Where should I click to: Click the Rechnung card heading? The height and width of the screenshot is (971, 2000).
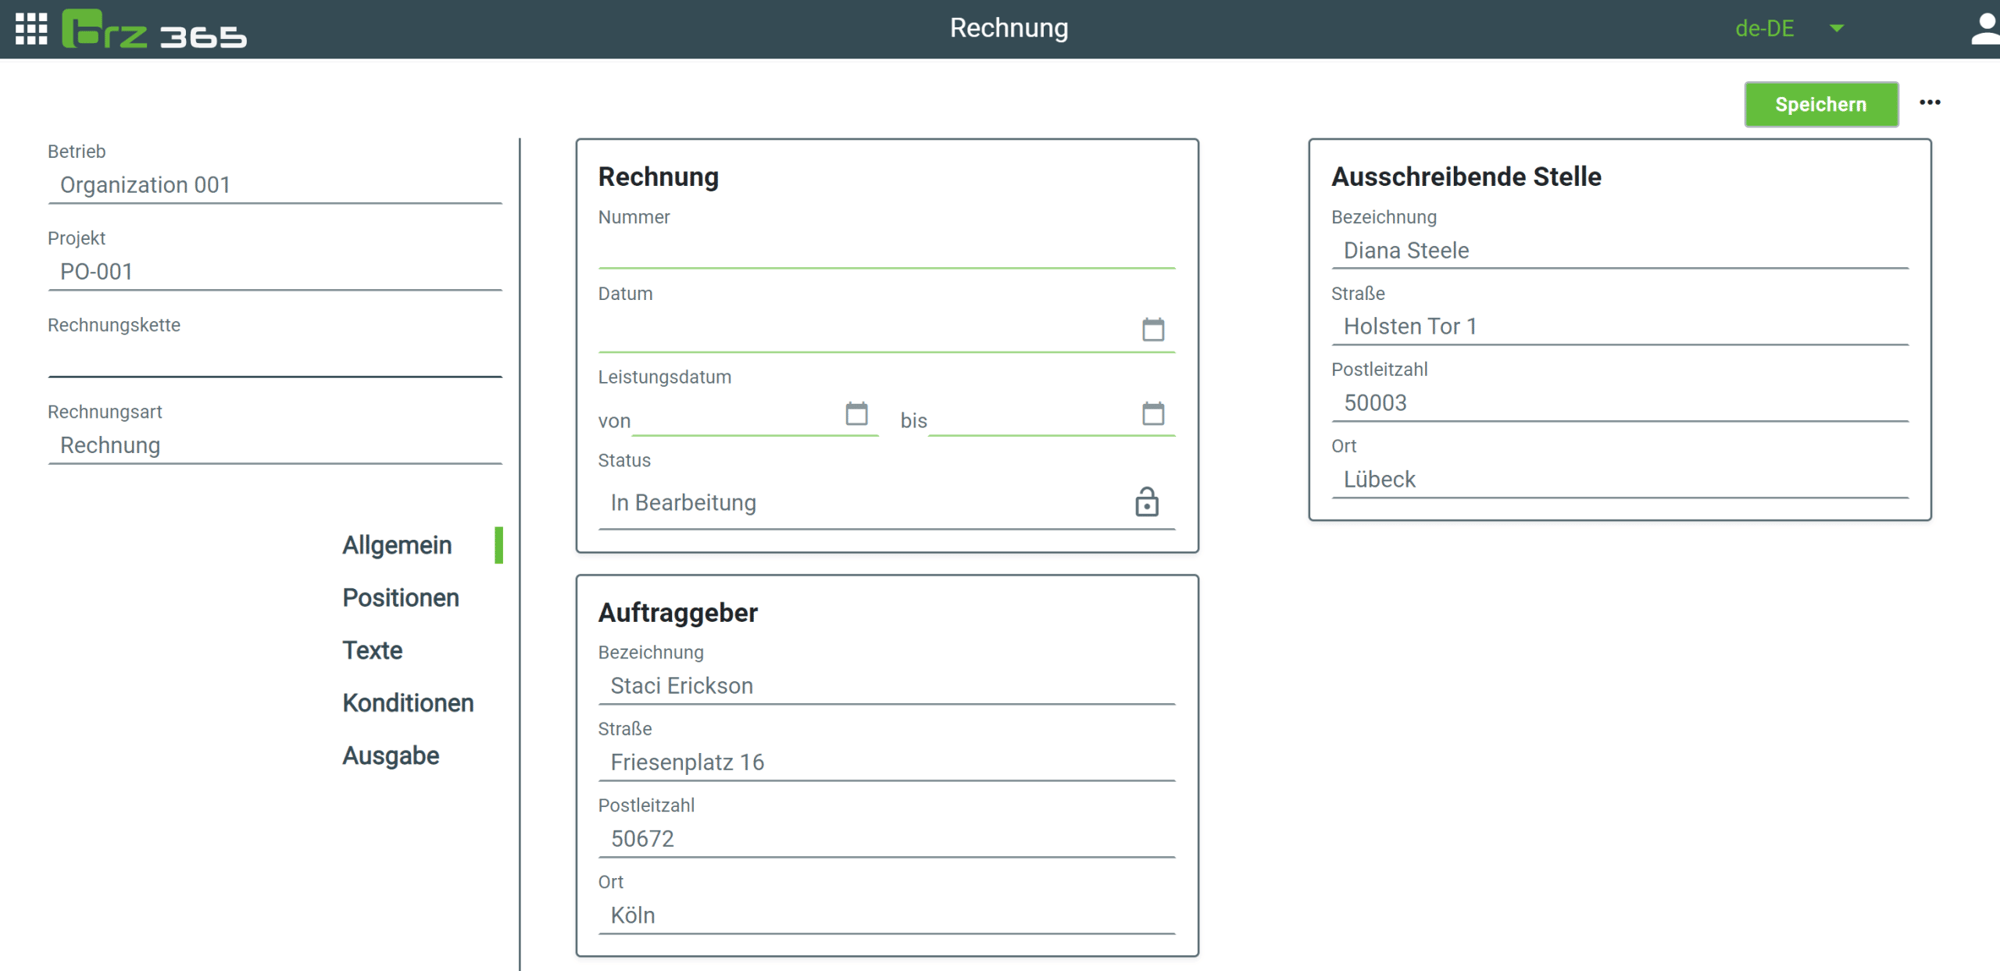[658, 177]
